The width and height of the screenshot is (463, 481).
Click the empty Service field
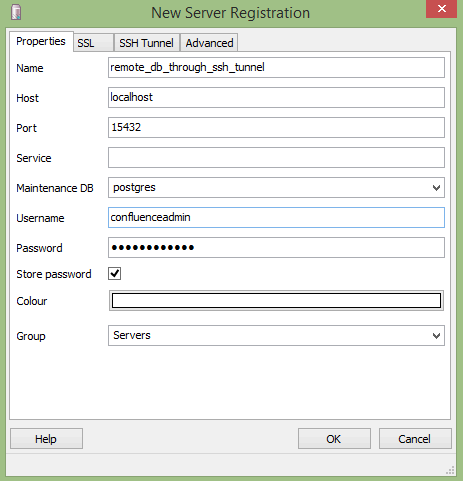point(276,158)
